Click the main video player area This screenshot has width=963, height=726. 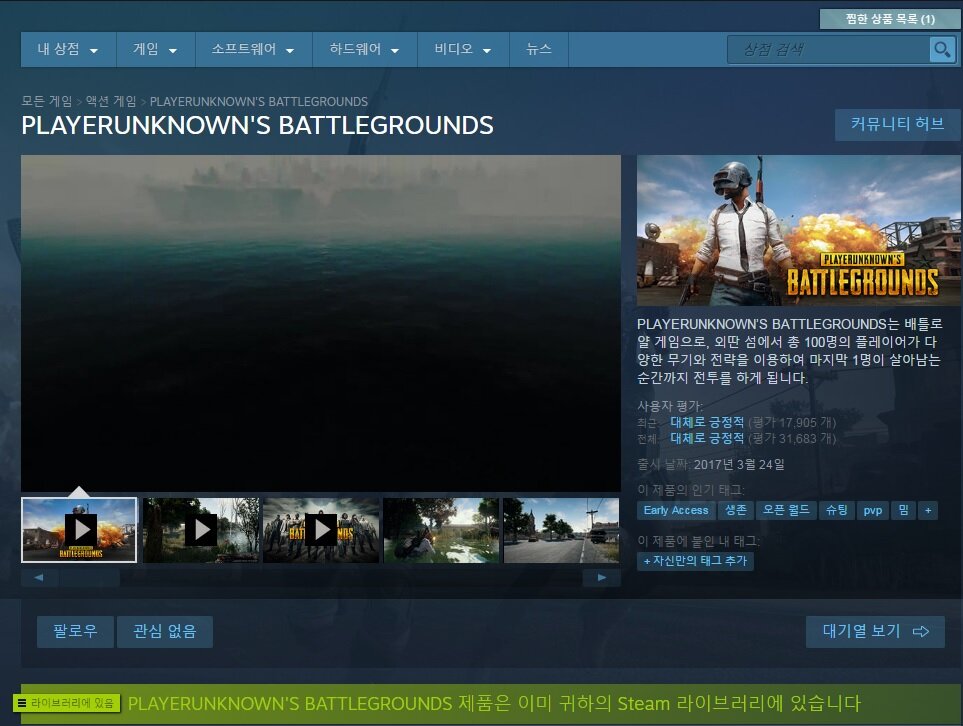(321, 323)
